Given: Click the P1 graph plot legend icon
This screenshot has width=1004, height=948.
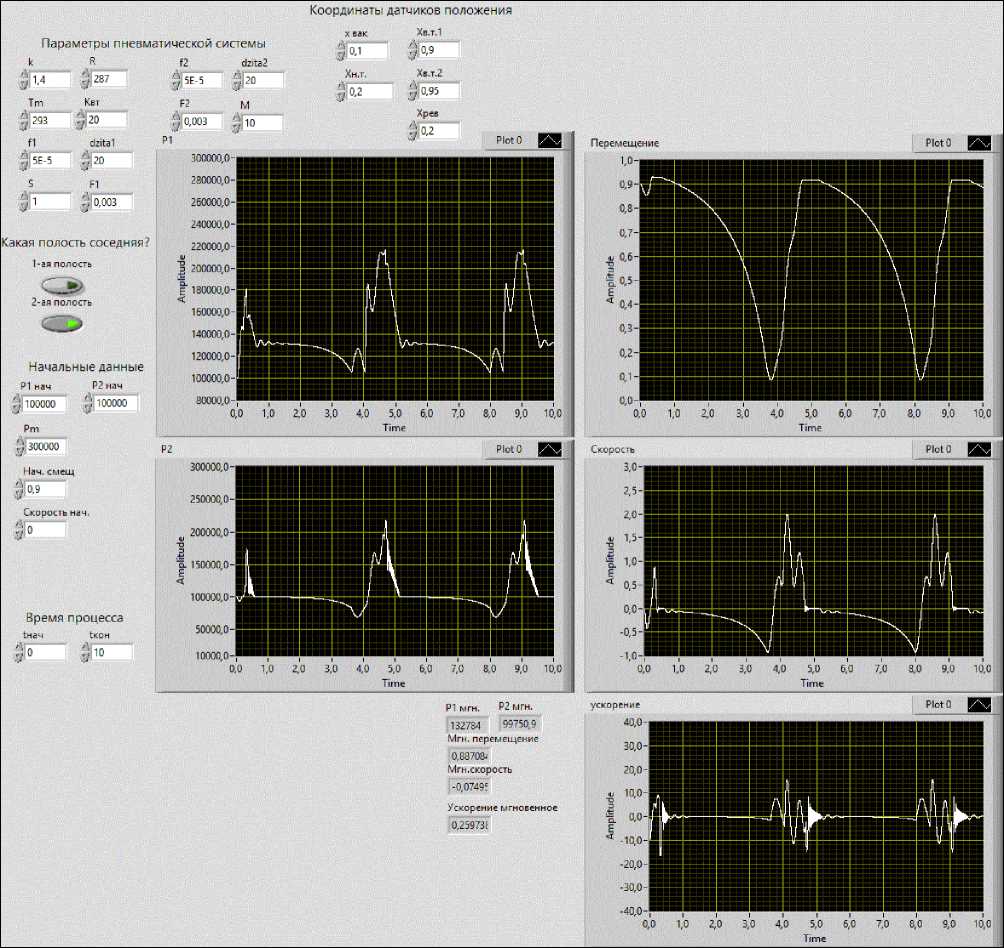Looking at the screenshot, I should point(549,141).
